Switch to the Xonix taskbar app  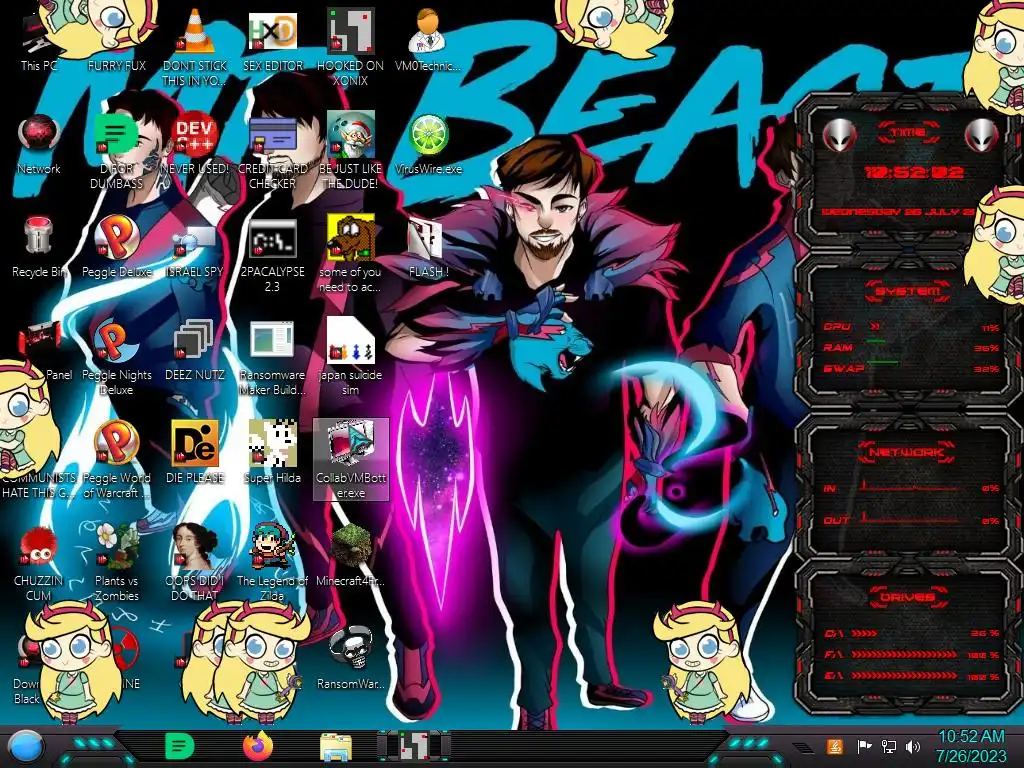pos(414,746)
